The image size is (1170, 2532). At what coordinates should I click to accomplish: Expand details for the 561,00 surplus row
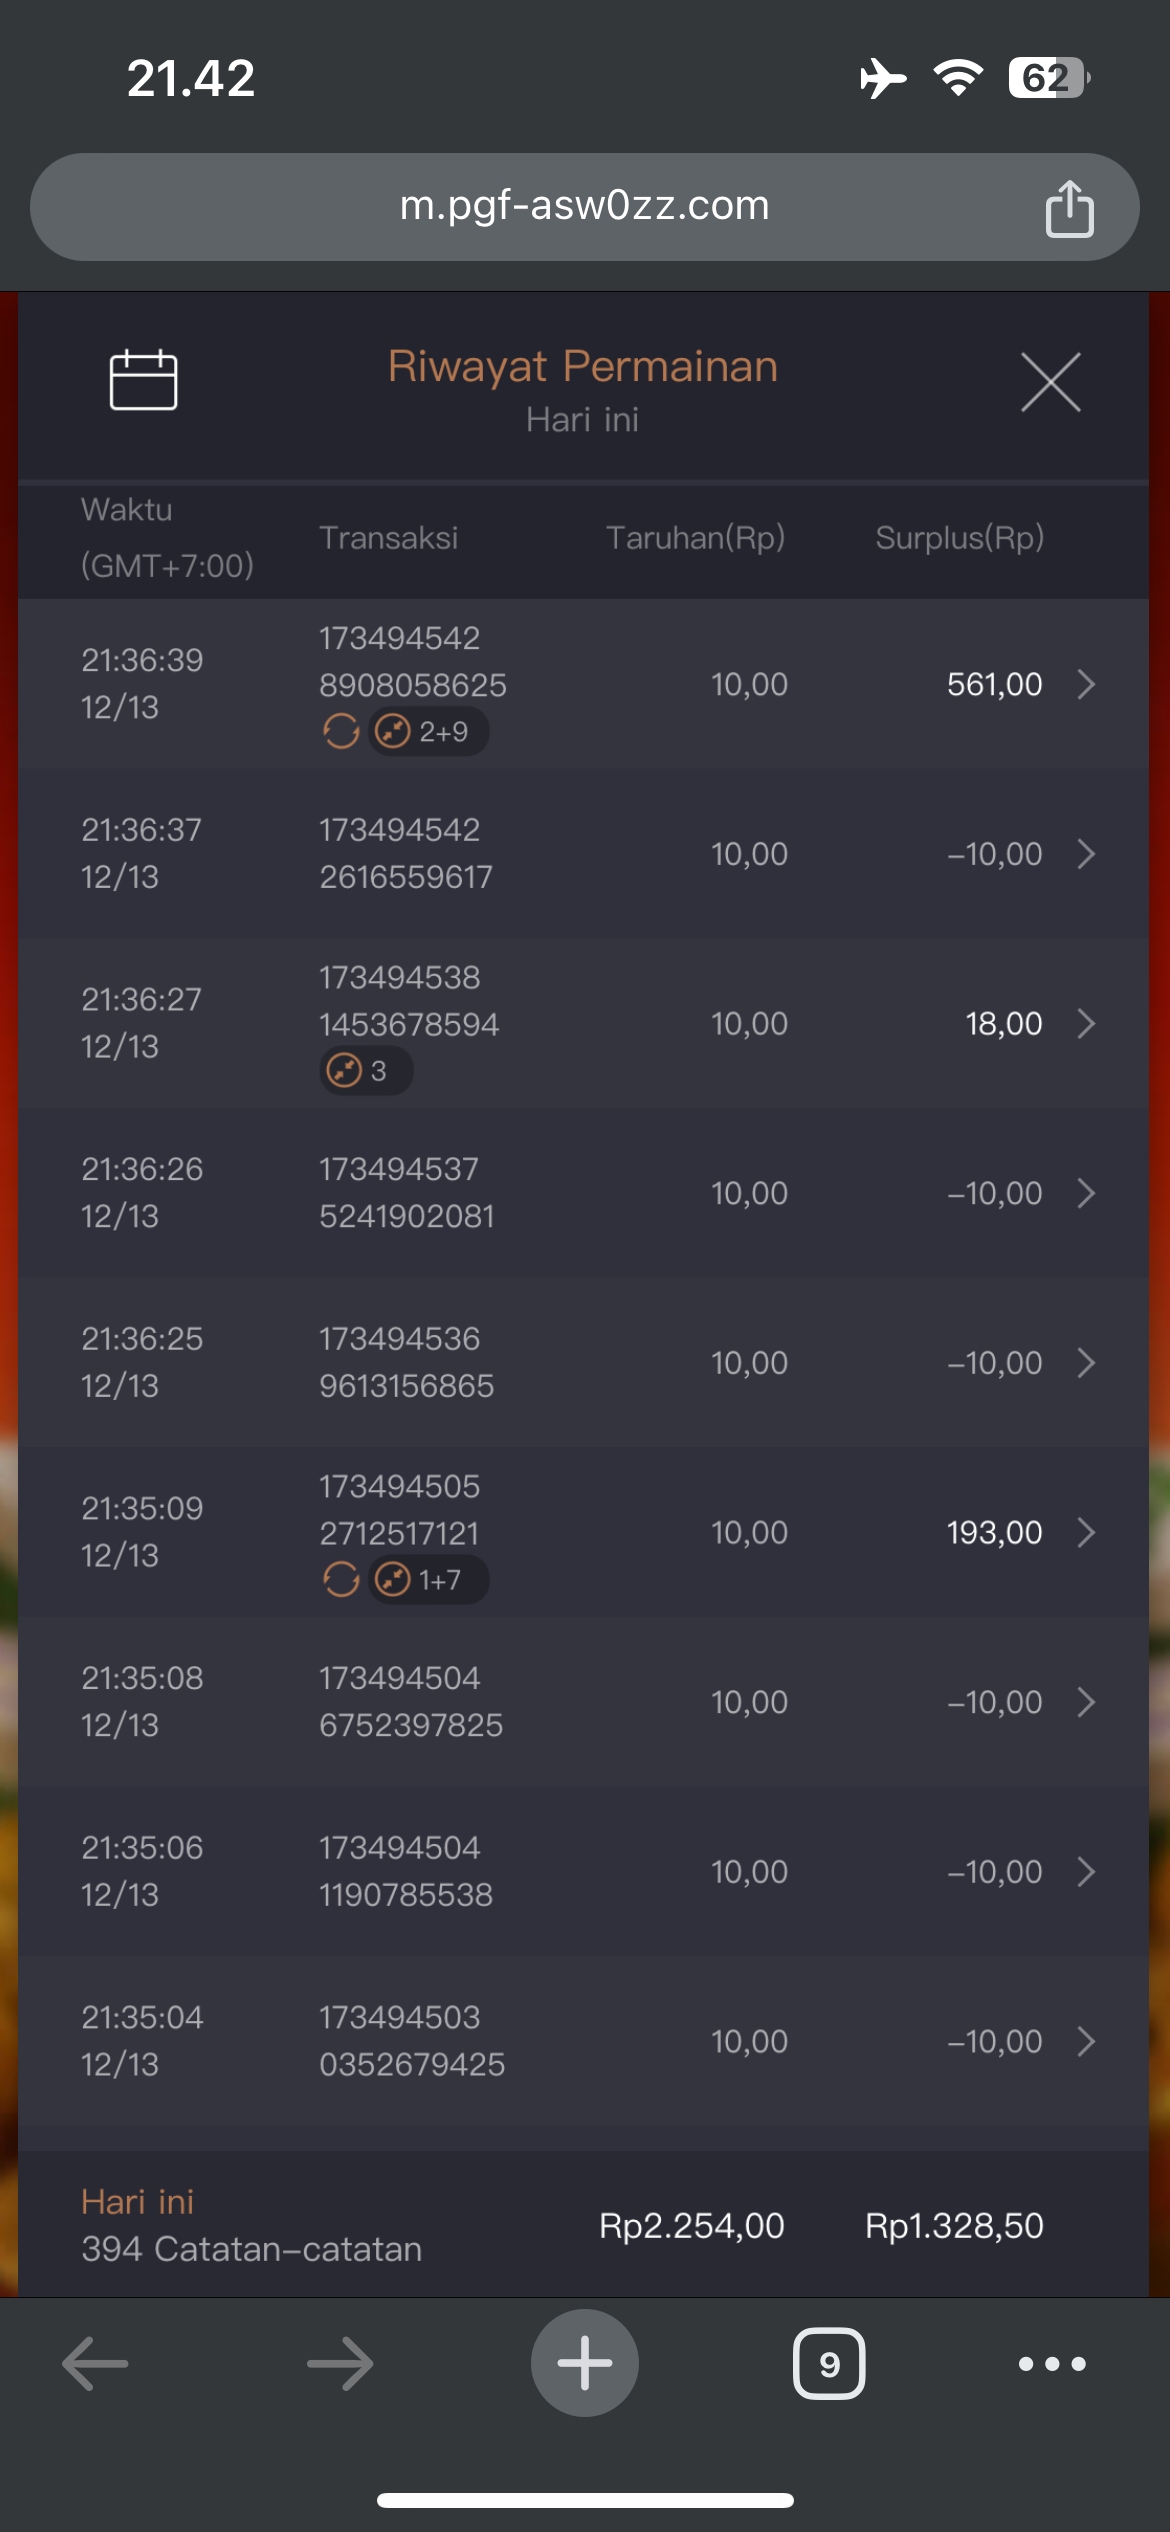coord(1086,684)
